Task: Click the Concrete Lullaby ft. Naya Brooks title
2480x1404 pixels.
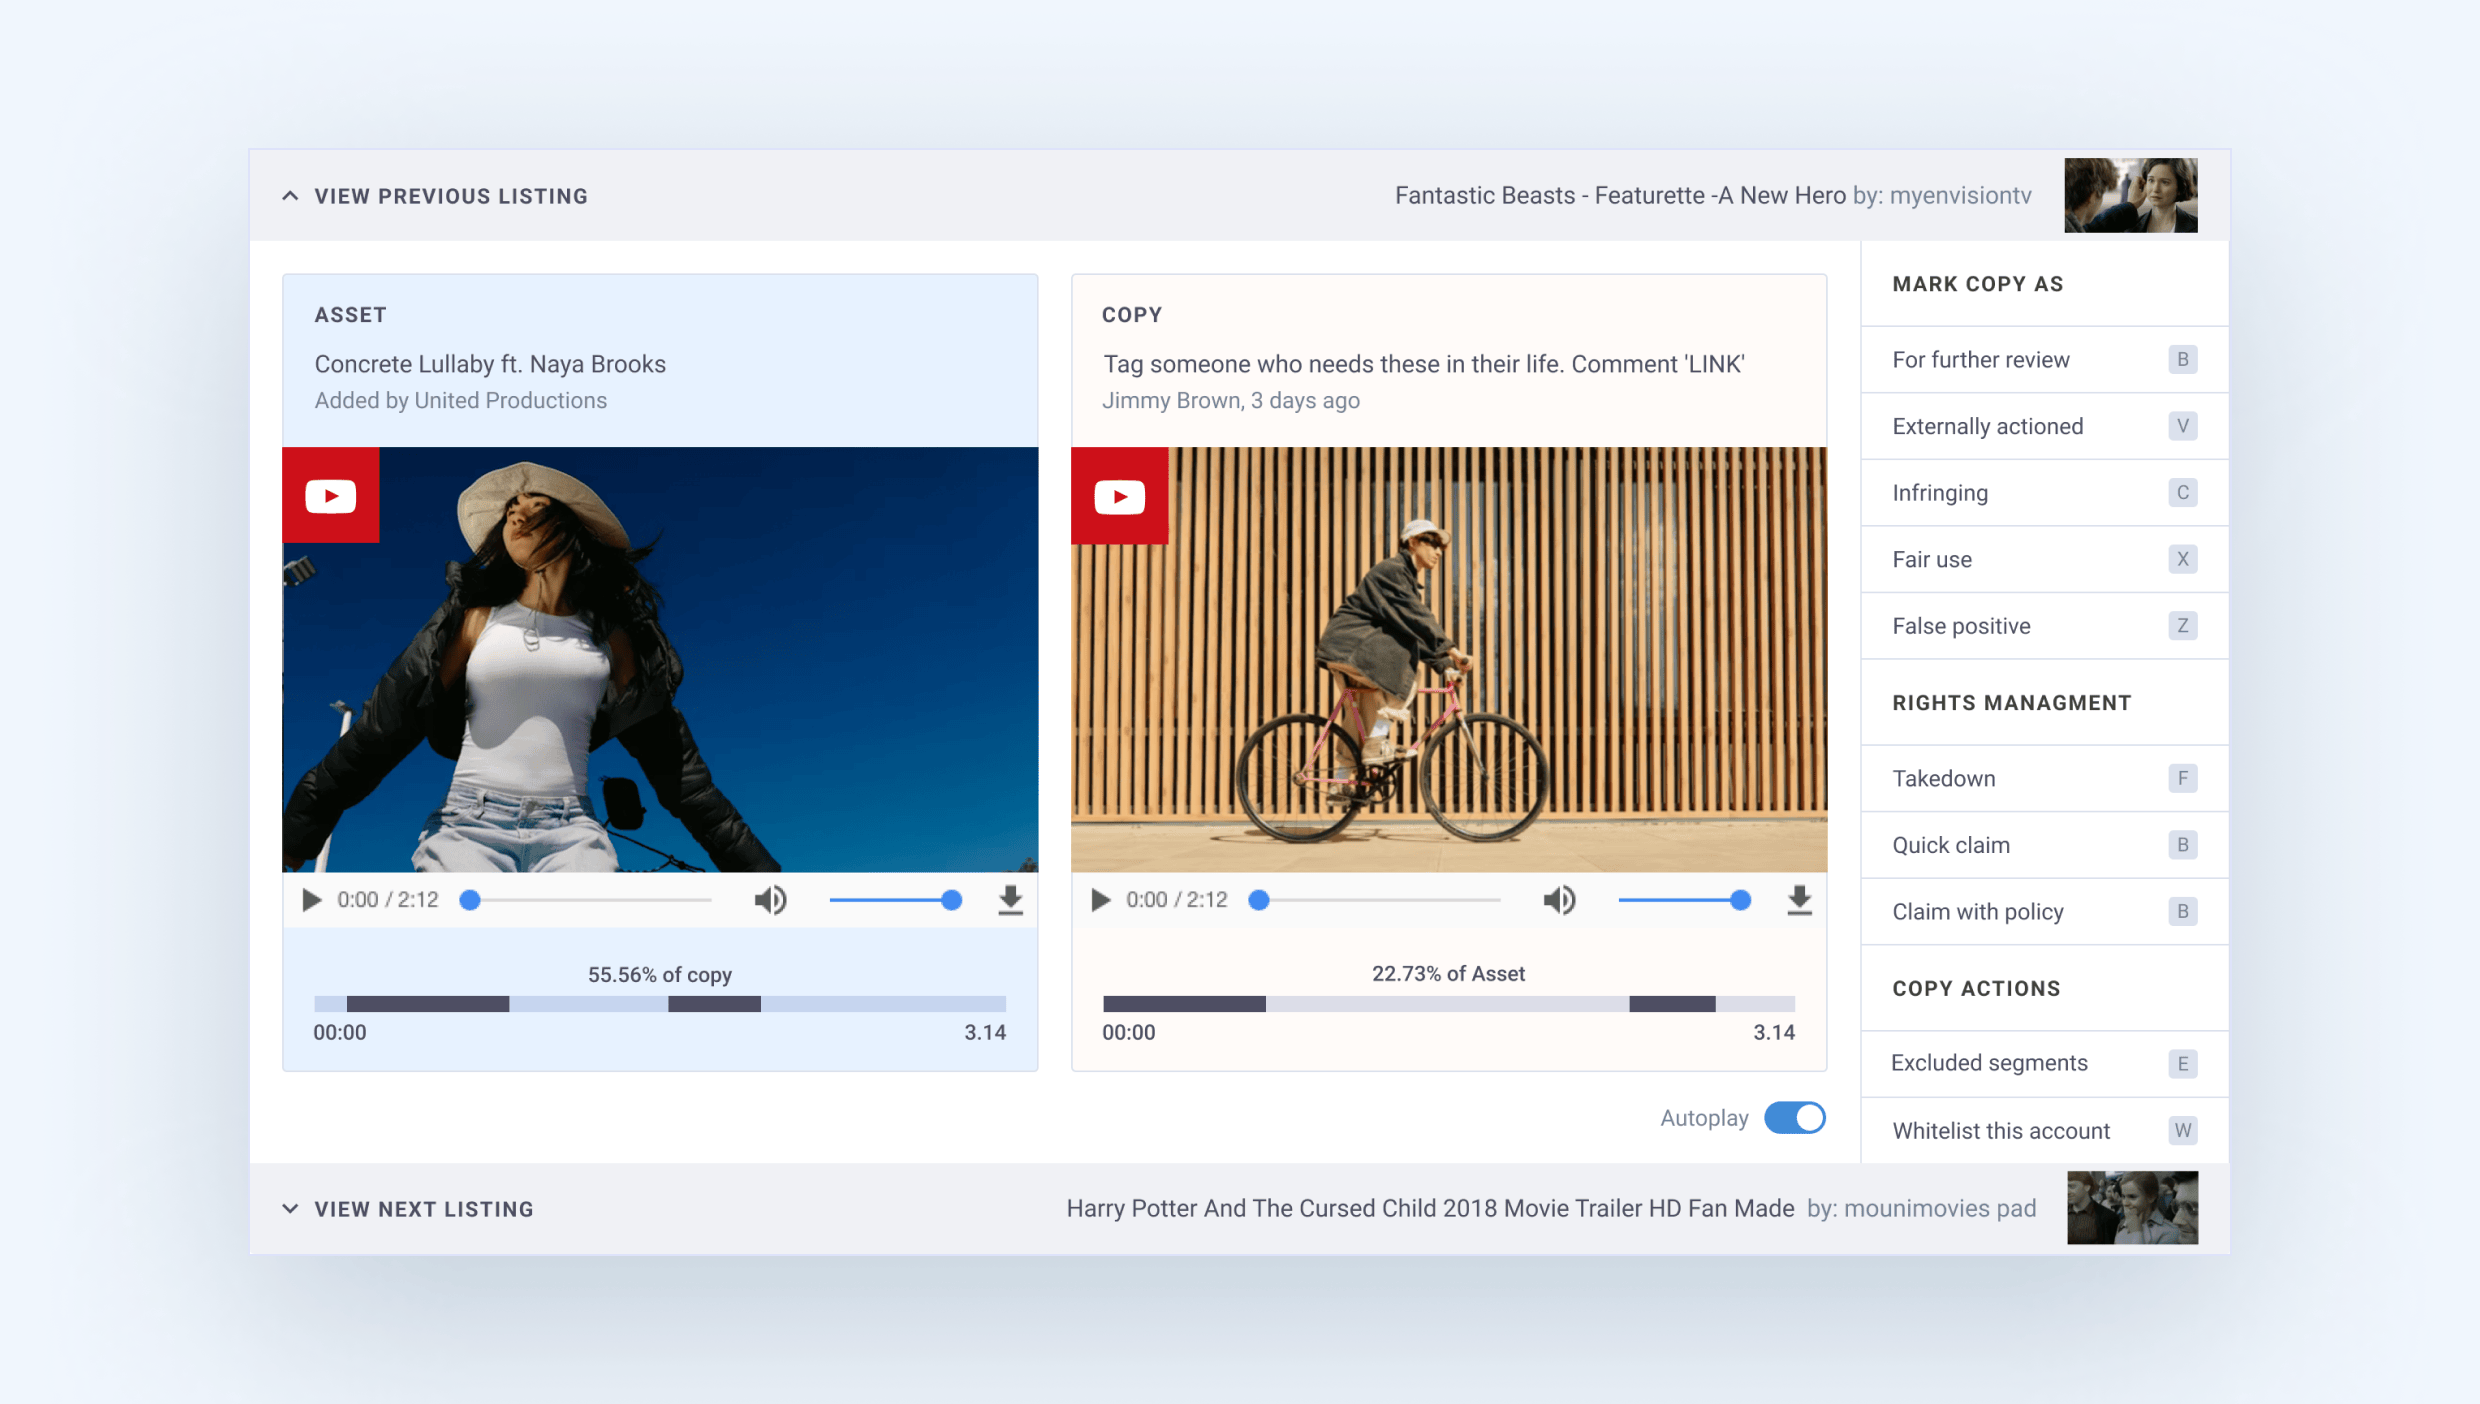Action: (490, 364)
